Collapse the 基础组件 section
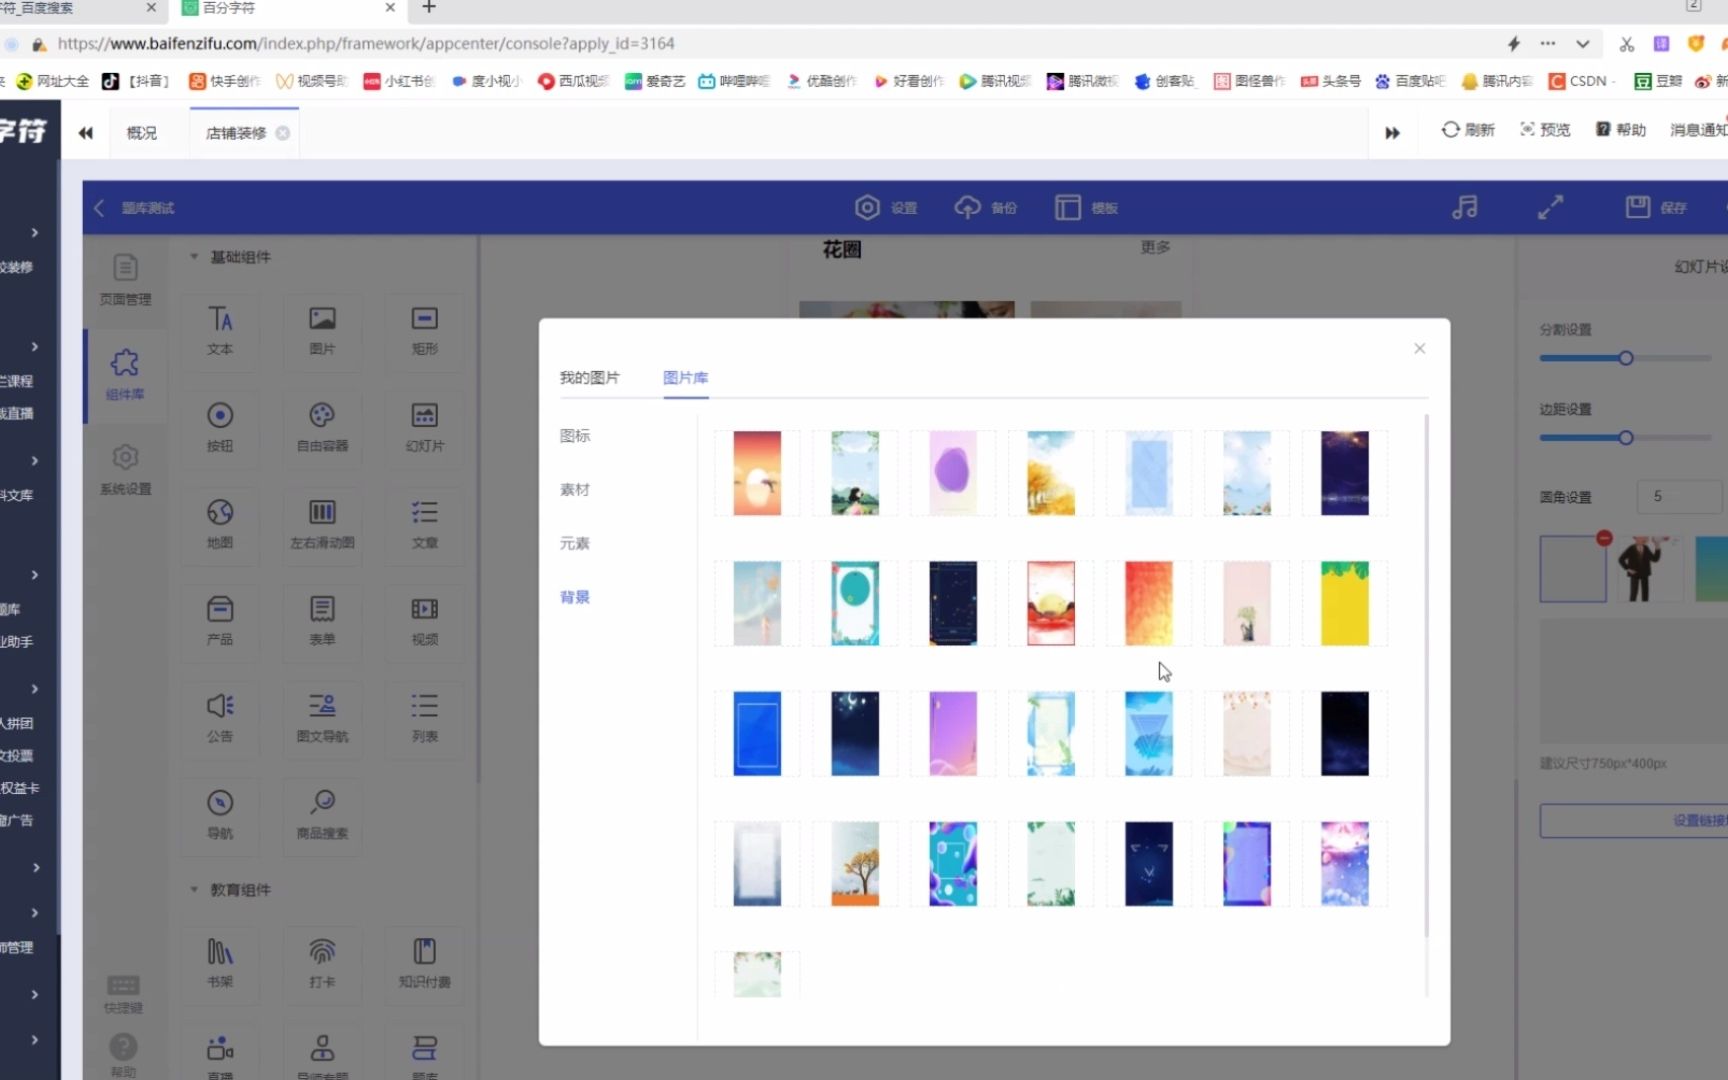This screenshot has height=1080, width=1728. (x=194, y=257)
